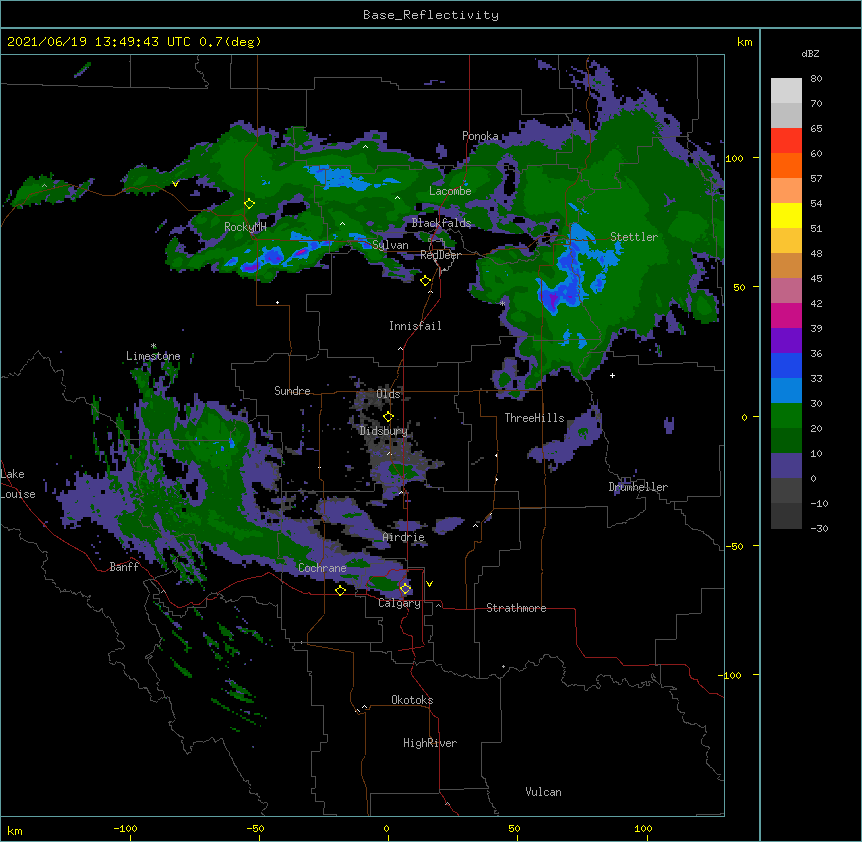
Task: Click the white plus marker east of ThreeHills
Action: click(612, 375)
